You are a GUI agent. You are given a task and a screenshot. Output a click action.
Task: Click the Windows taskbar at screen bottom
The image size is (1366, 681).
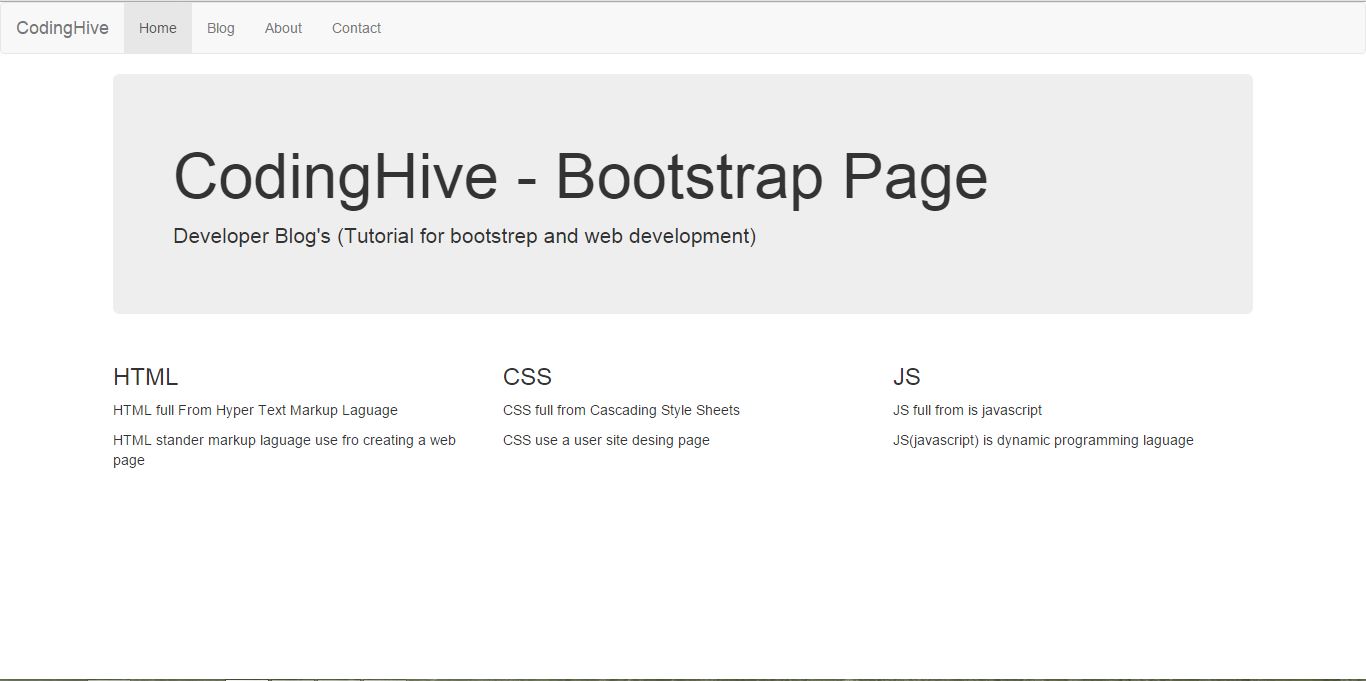(x=683, y=677)
